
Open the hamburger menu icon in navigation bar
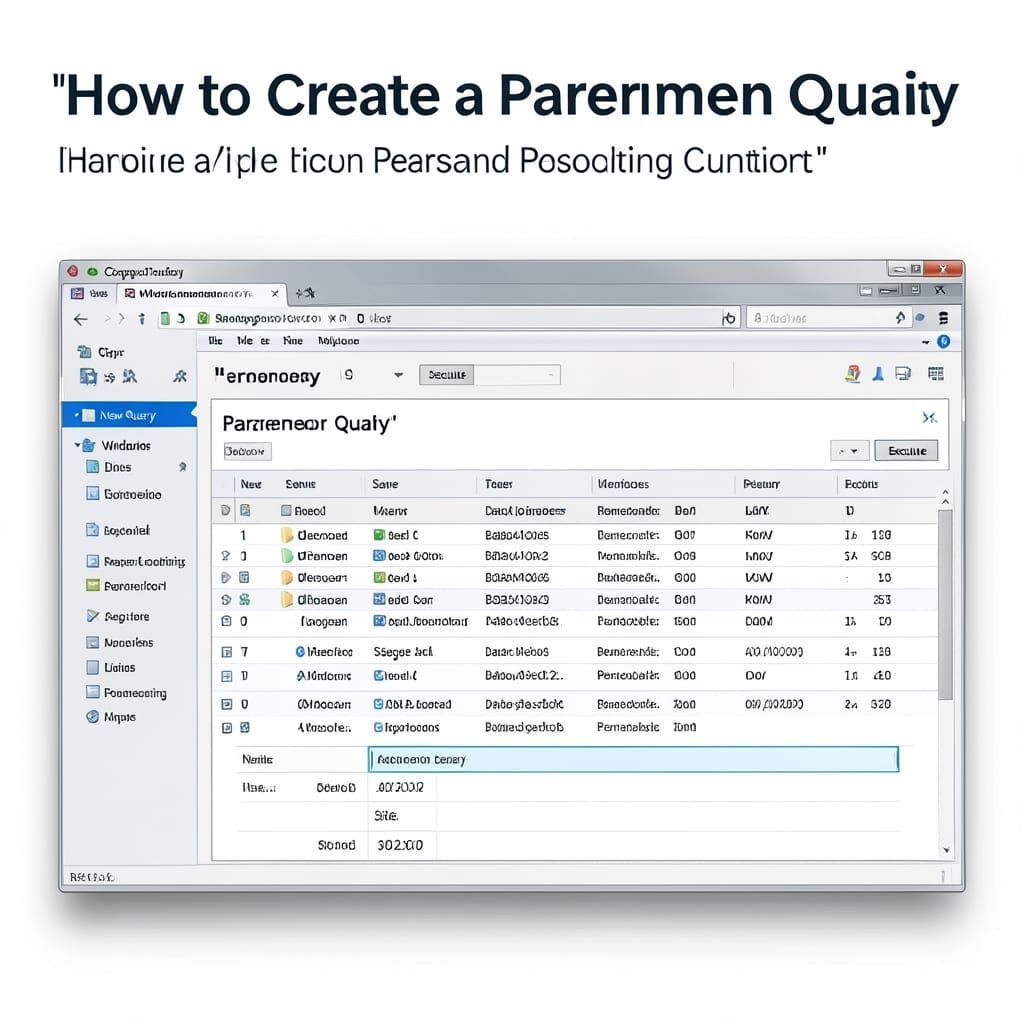pyautogui.click(x=943, y=318)
